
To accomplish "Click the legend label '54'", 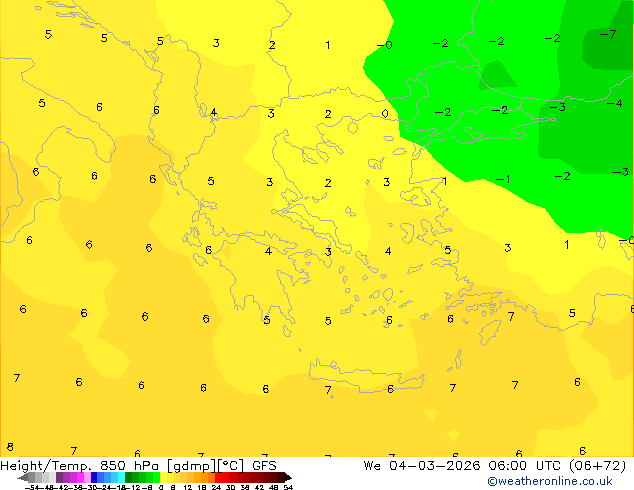I will point(288,487).
